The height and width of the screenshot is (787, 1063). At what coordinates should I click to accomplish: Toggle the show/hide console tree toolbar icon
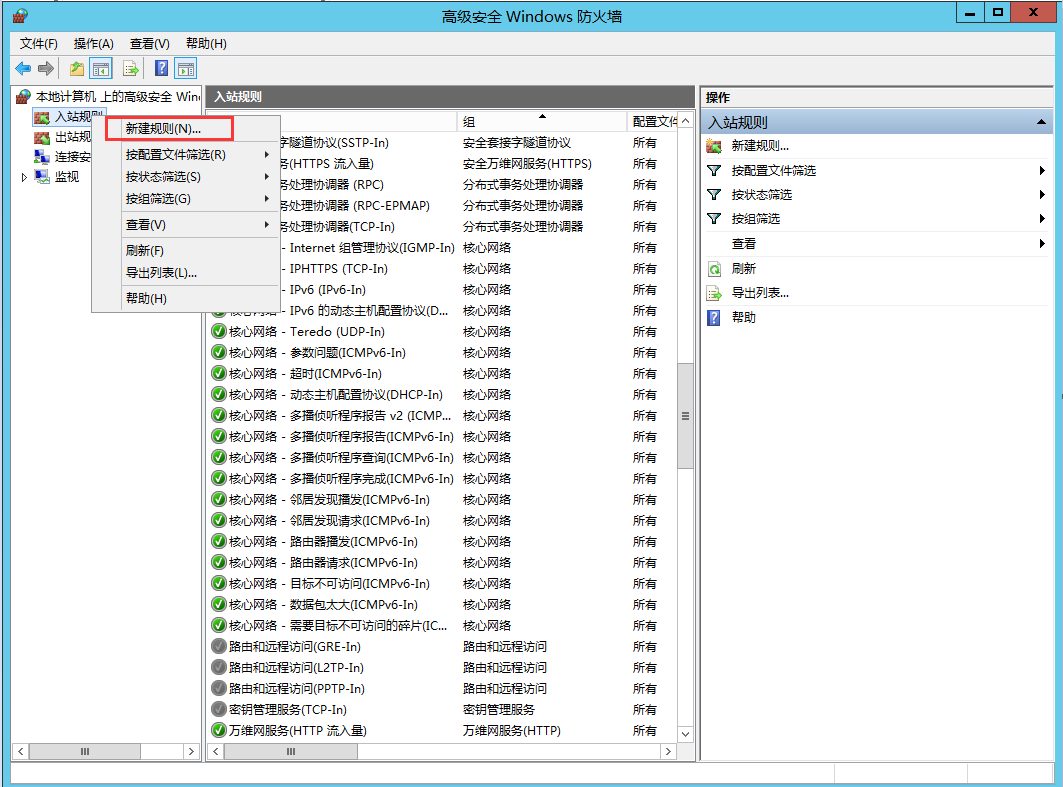(100, 69)
